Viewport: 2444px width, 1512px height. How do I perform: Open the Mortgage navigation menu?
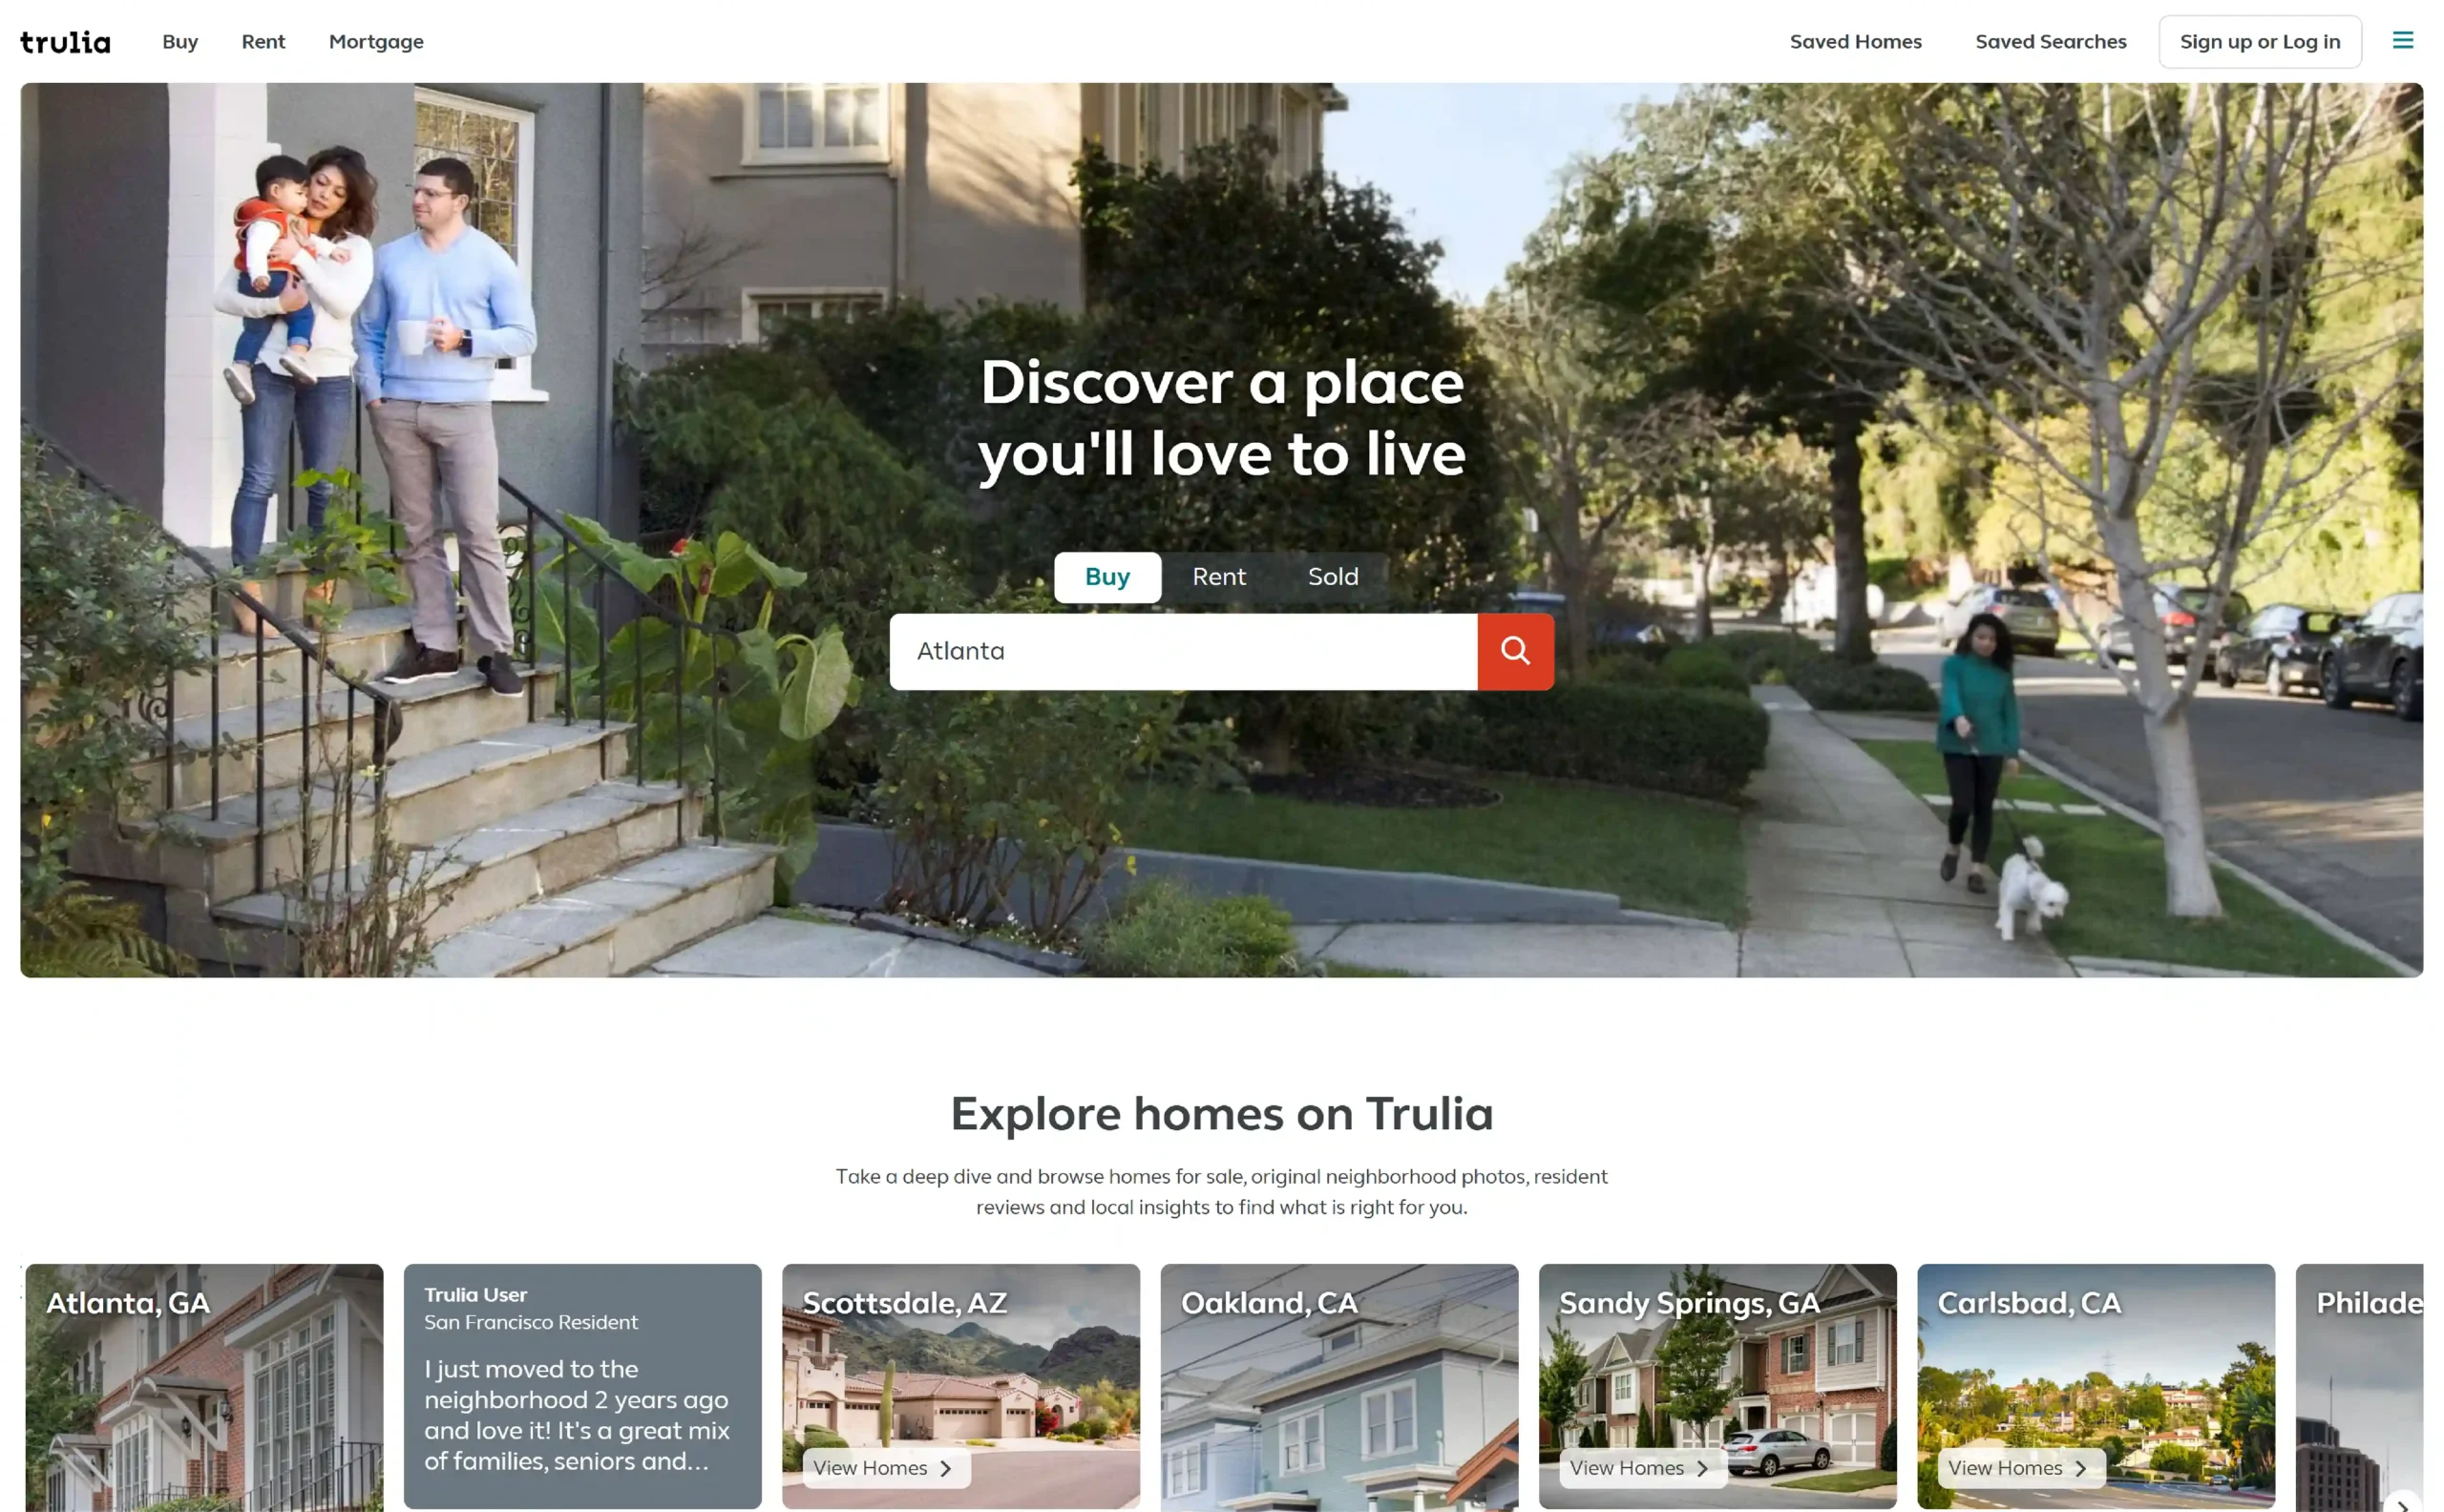(371, 40)
